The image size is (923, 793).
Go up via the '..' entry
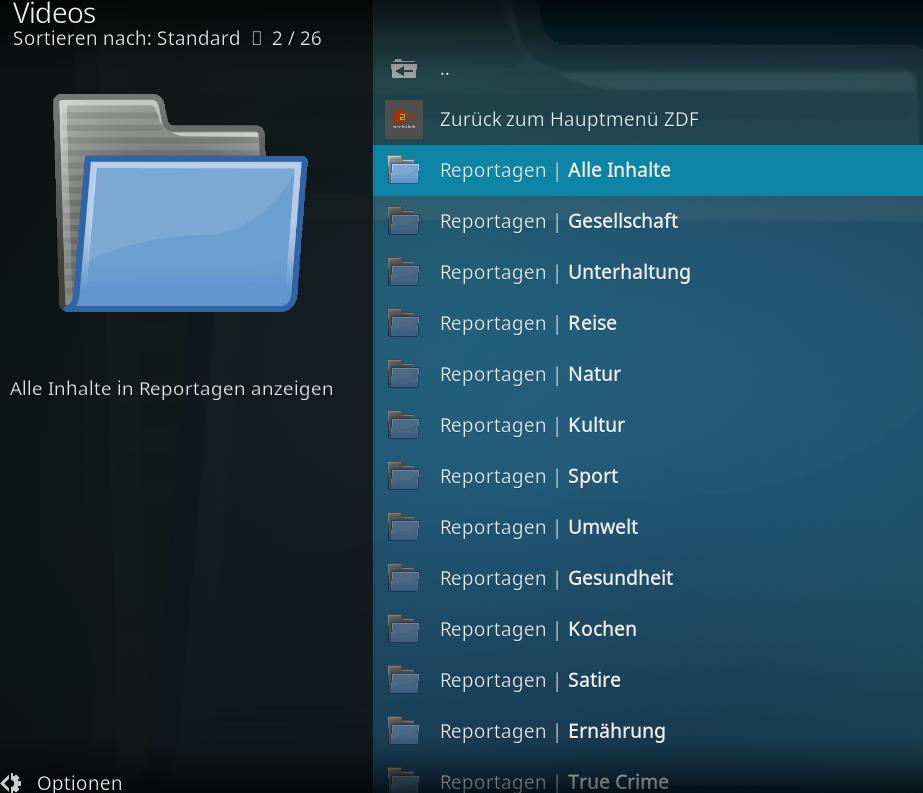[x=648, y=69]
